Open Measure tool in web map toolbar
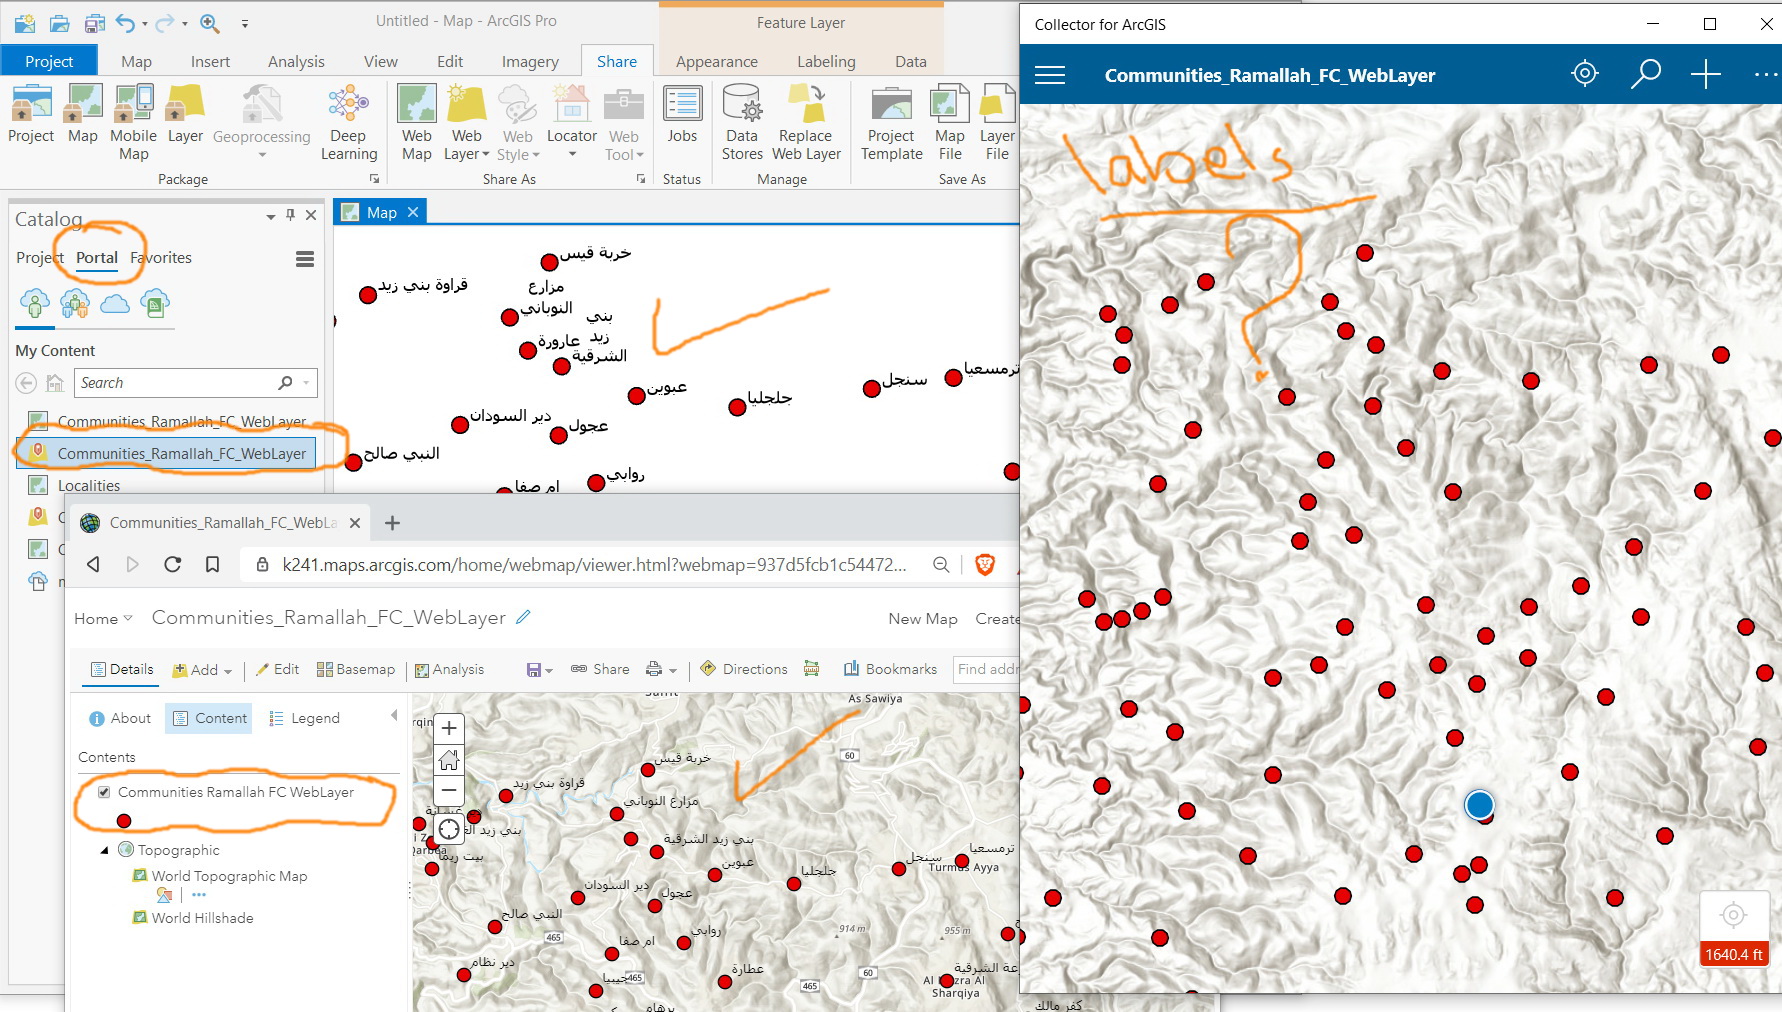Image resolution: width=1782 pixels, height=1012 pixels. click(x=812, y=669)
